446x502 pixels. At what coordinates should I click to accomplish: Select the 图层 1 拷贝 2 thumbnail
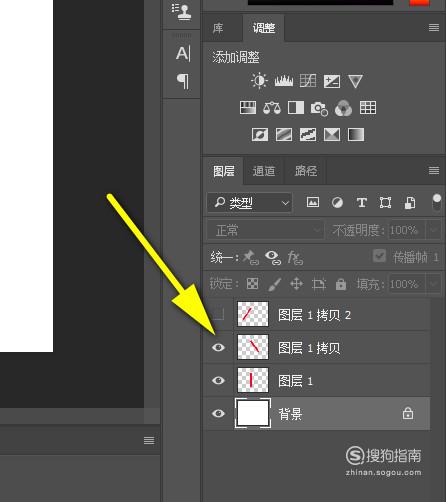(253, 314)
